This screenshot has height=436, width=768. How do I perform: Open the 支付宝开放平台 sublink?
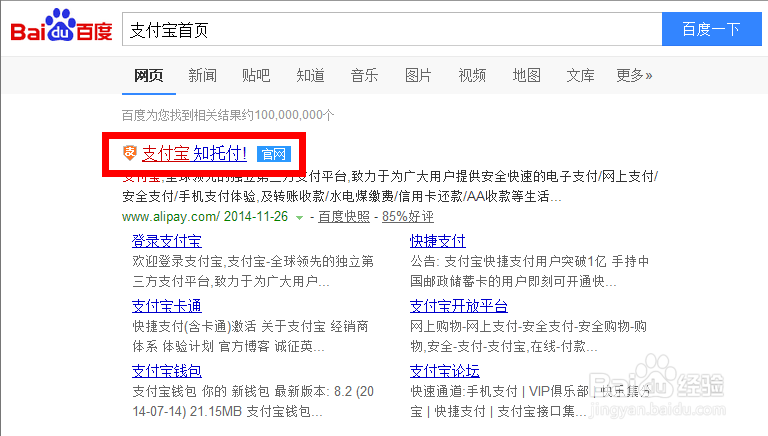[x=459, y=306]
